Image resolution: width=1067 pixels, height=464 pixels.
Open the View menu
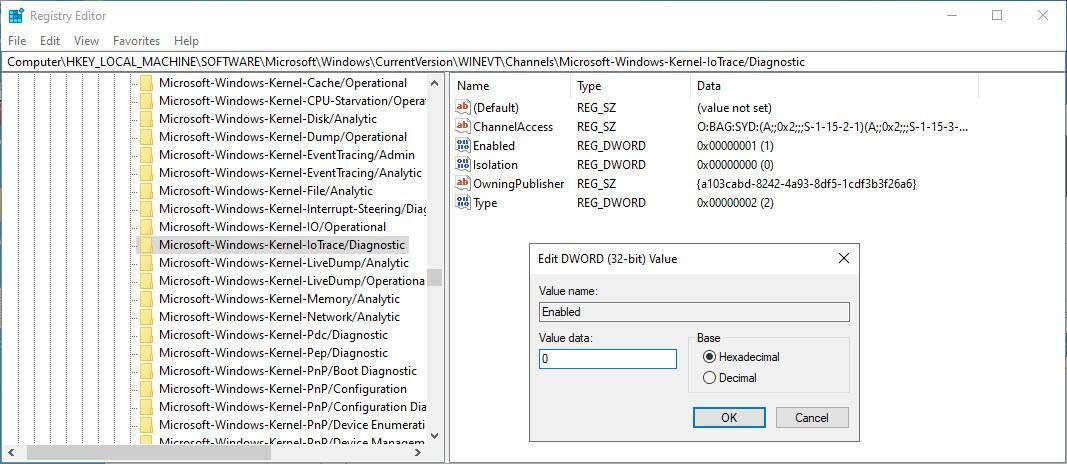[x=86, y=41]
